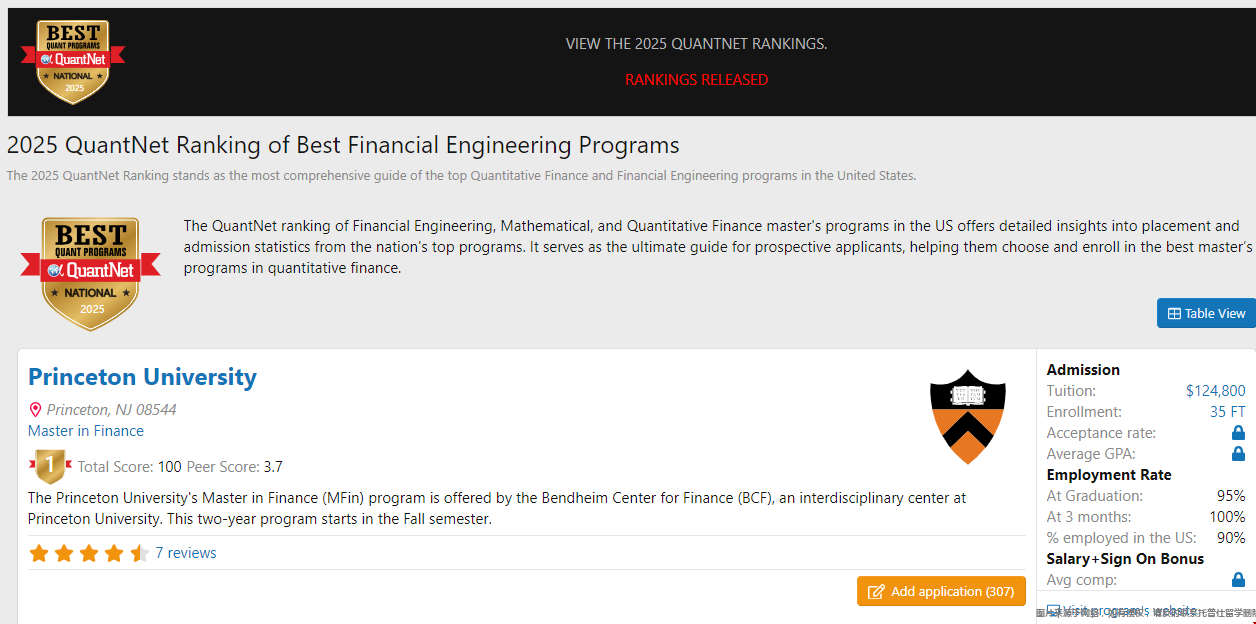
Task: Click the large gold Best Quant Programs badge
Action: 91,274
